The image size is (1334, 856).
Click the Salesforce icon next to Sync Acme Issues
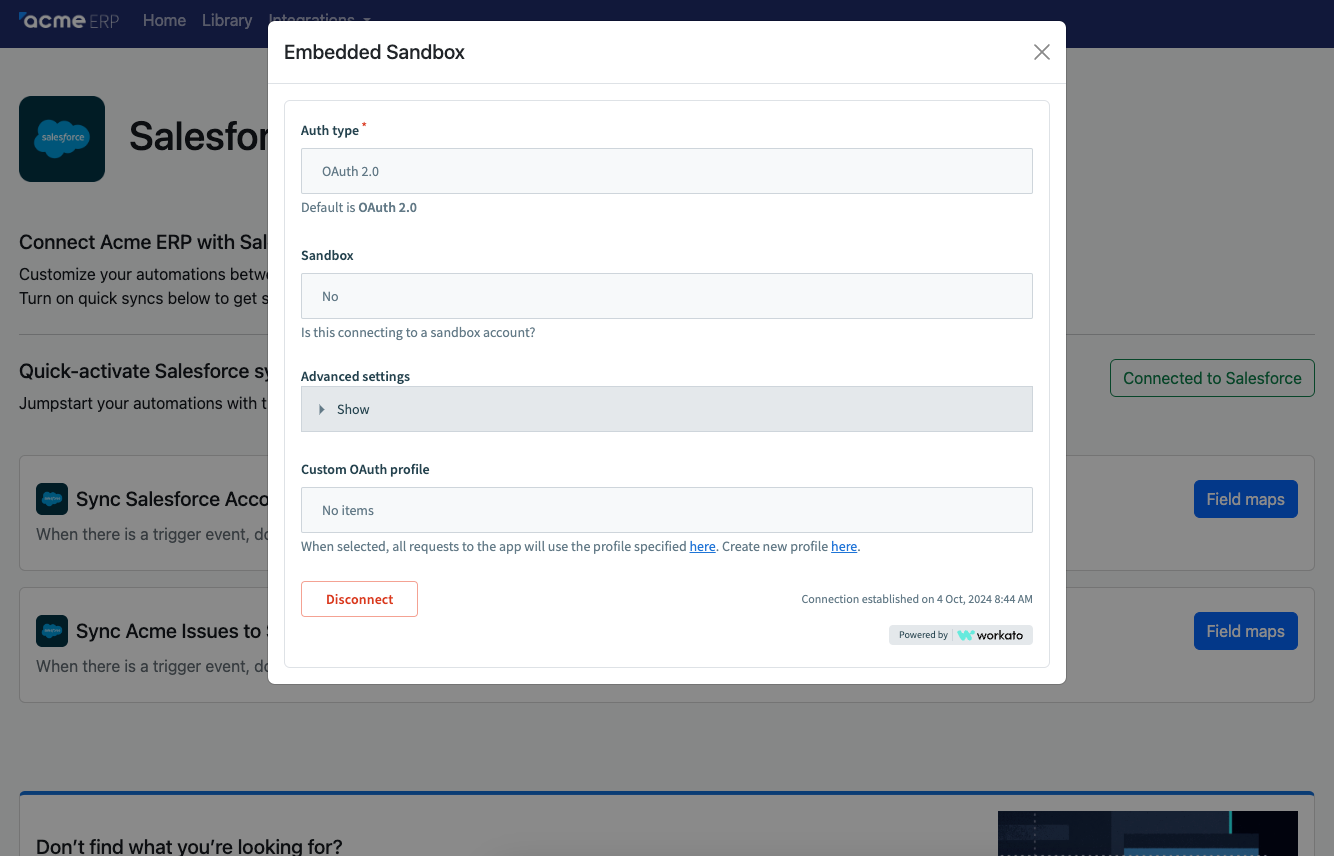pyautogui.click(x=51, y=630)
